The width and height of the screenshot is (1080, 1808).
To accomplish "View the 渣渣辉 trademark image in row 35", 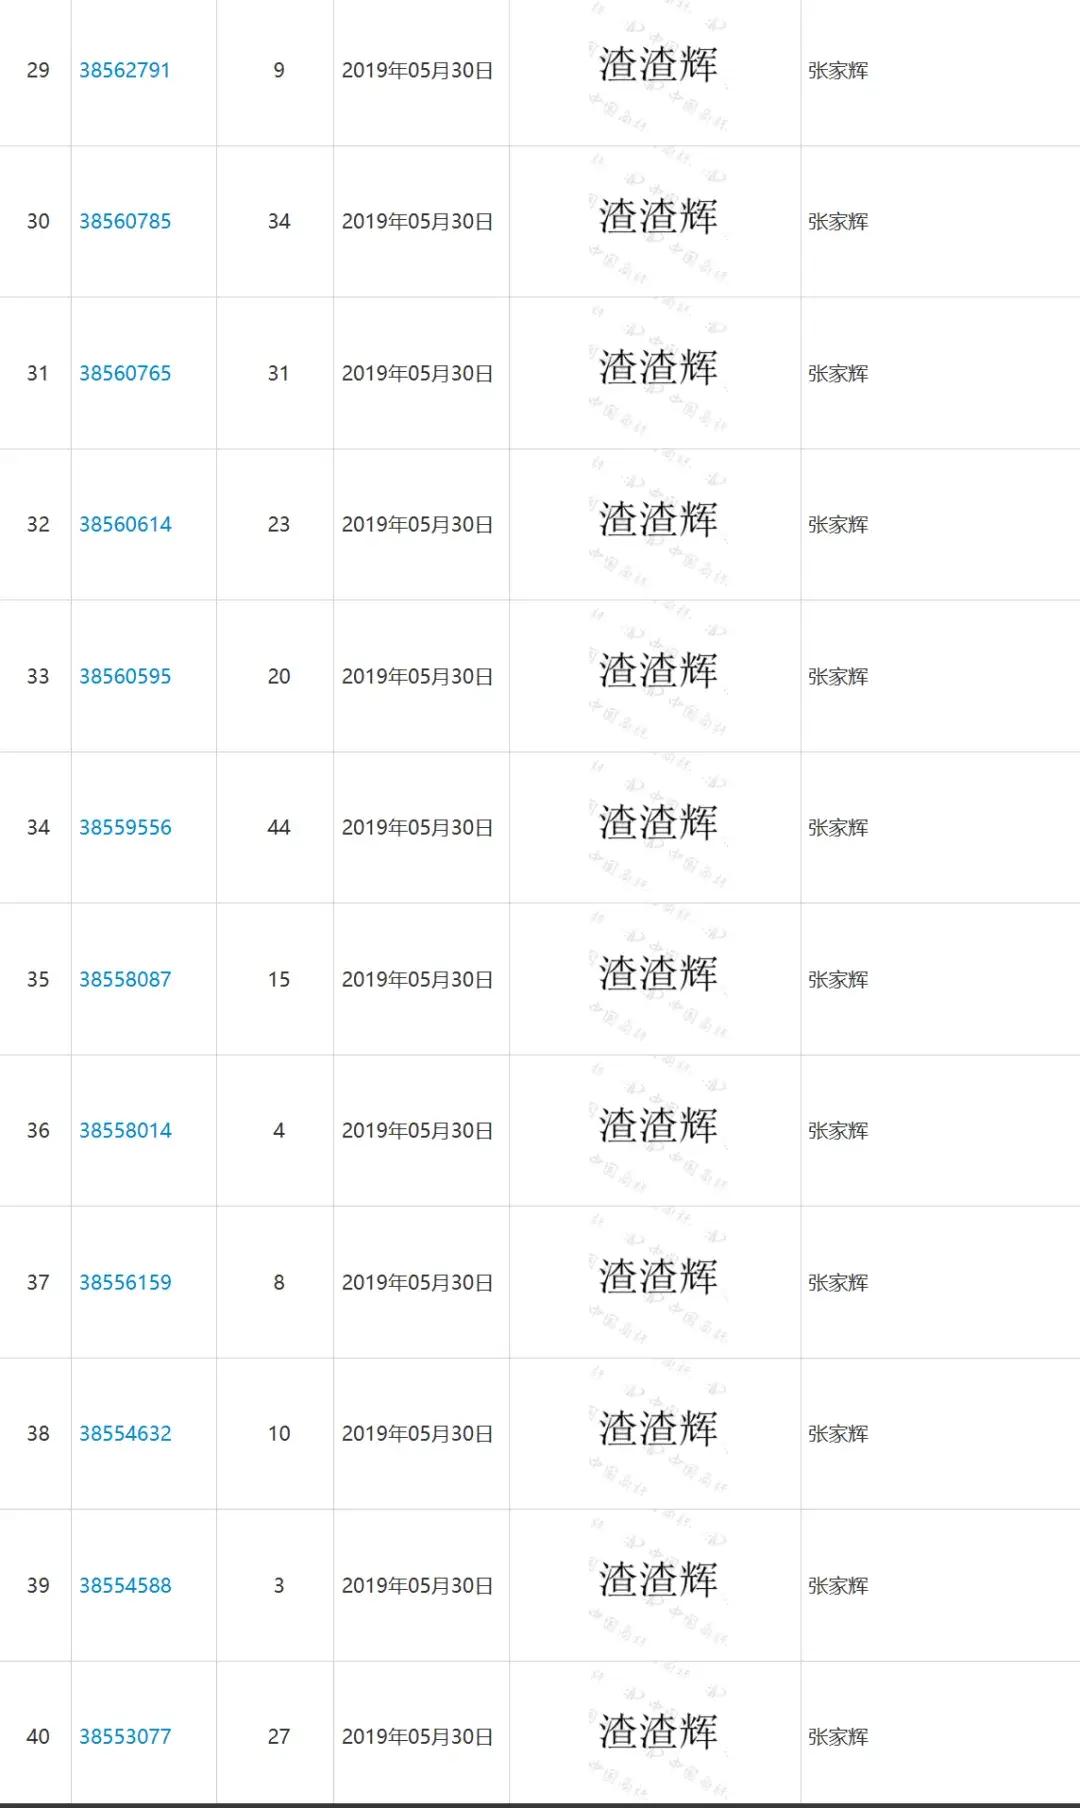I will 657,975.
